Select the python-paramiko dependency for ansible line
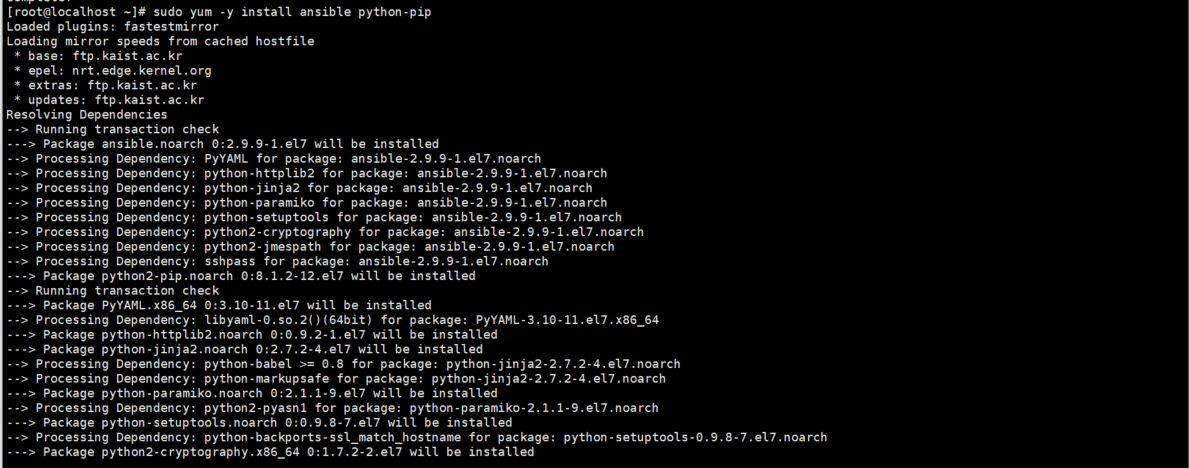This screenshot has height=468, width=1189. point(306,203)
